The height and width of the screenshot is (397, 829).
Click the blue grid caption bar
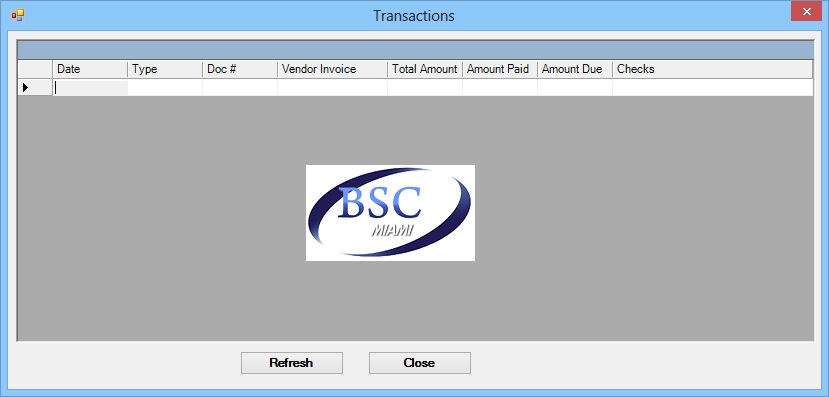tap(416, 50)
